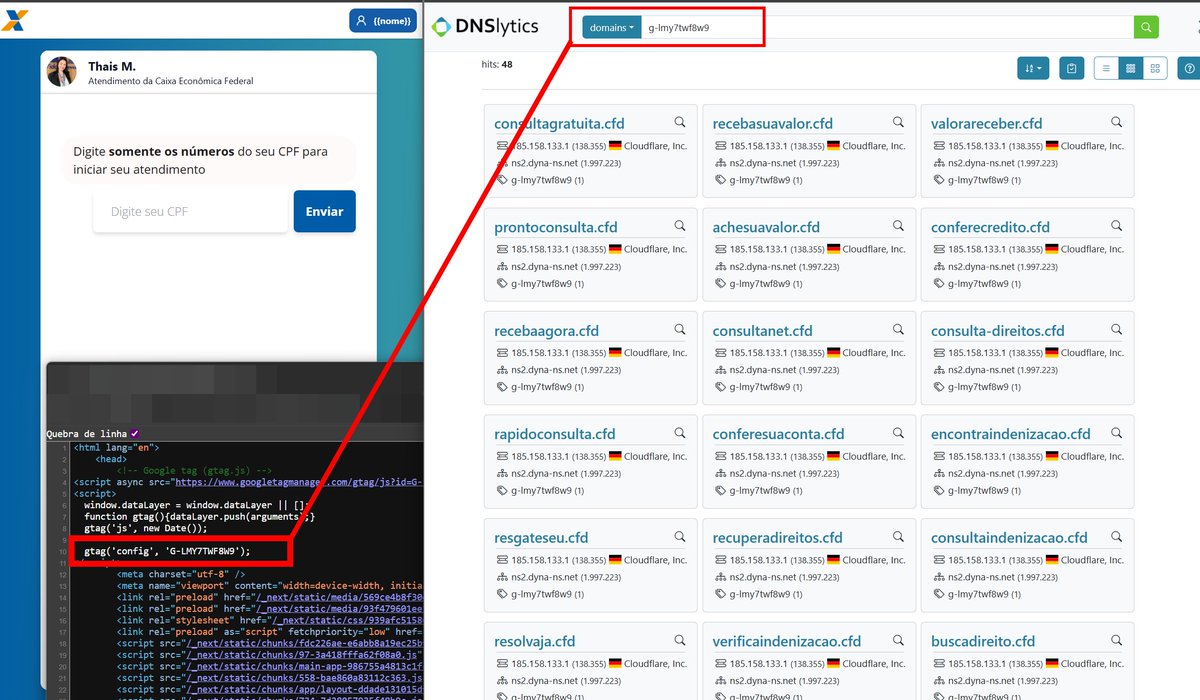Click ns2.dyna-ns.net in conferecredito.cfd card
The width and height of the screenshot is (1200, 700).
point(982,267)
